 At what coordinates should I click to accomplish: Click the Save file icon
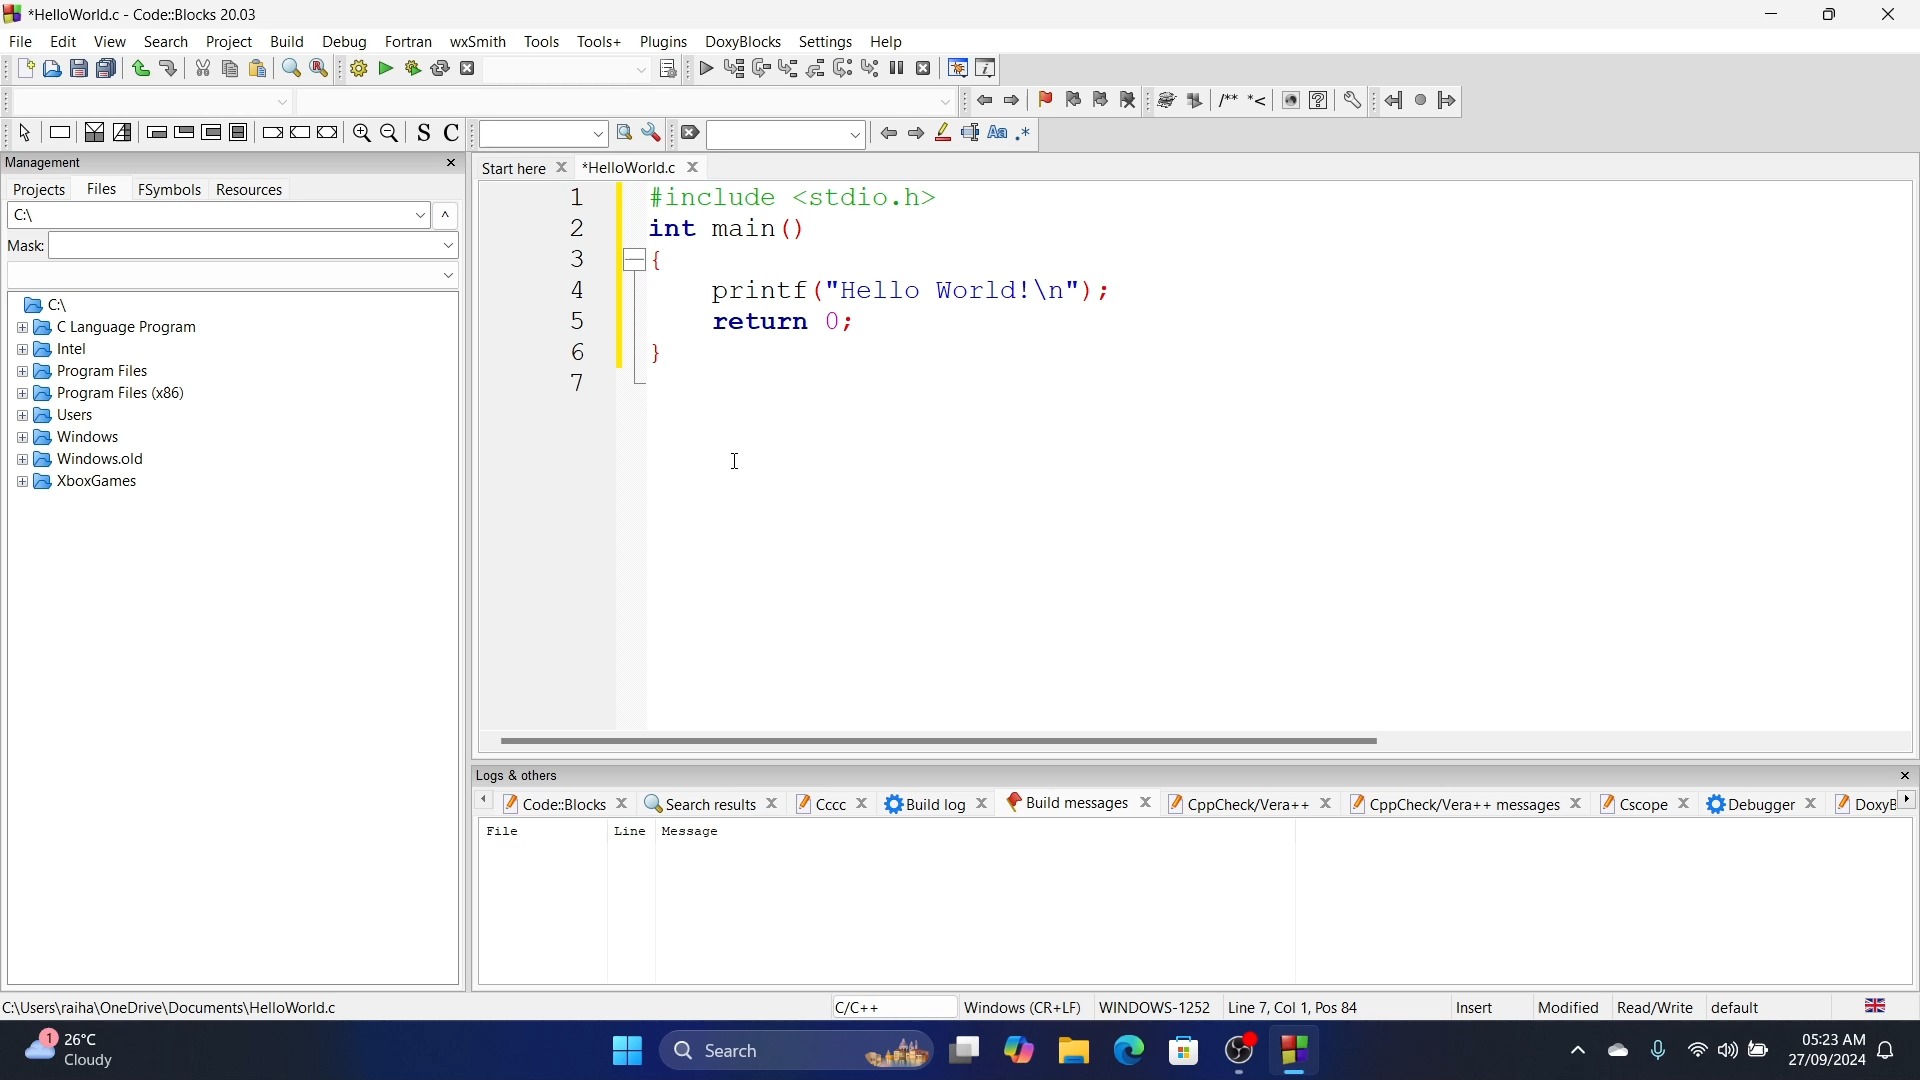tap(79, 70)
